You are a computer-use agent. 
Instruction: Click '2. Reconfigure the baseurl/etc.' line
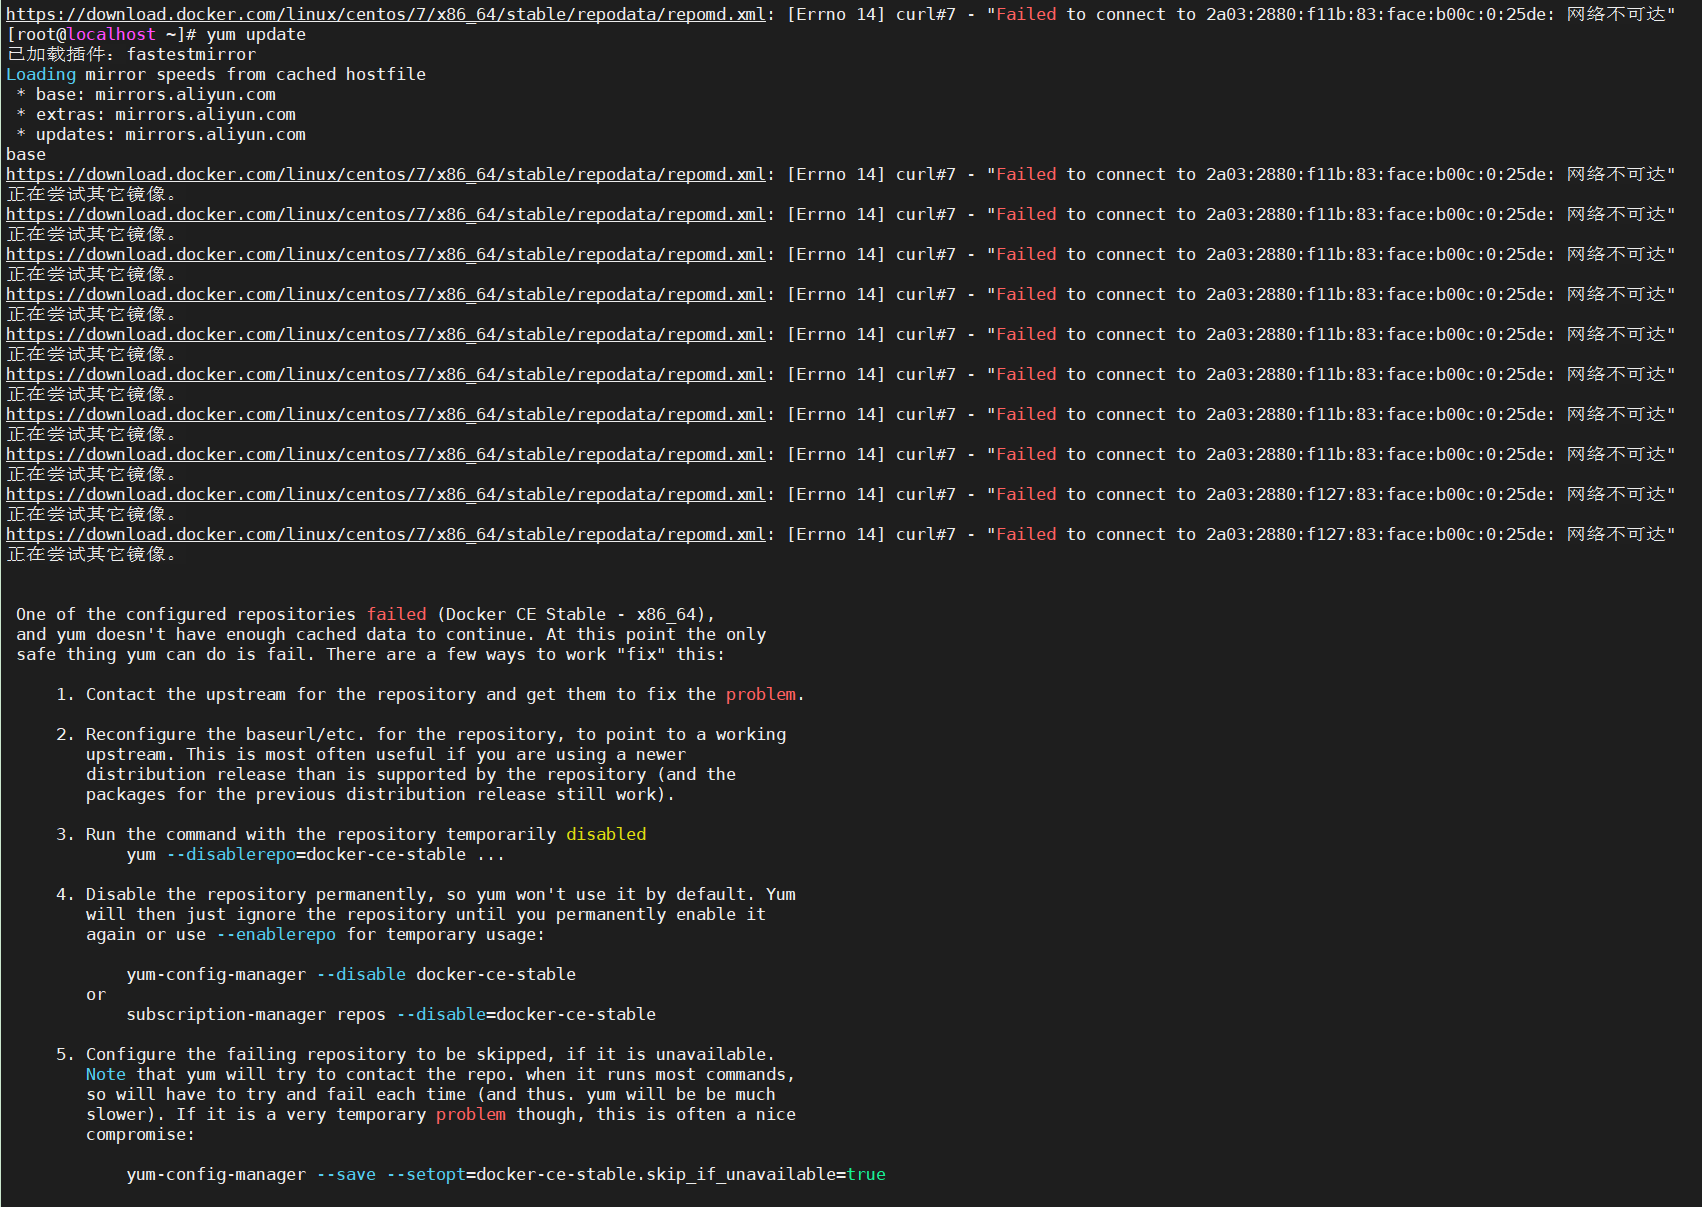(x=421, y=734)
